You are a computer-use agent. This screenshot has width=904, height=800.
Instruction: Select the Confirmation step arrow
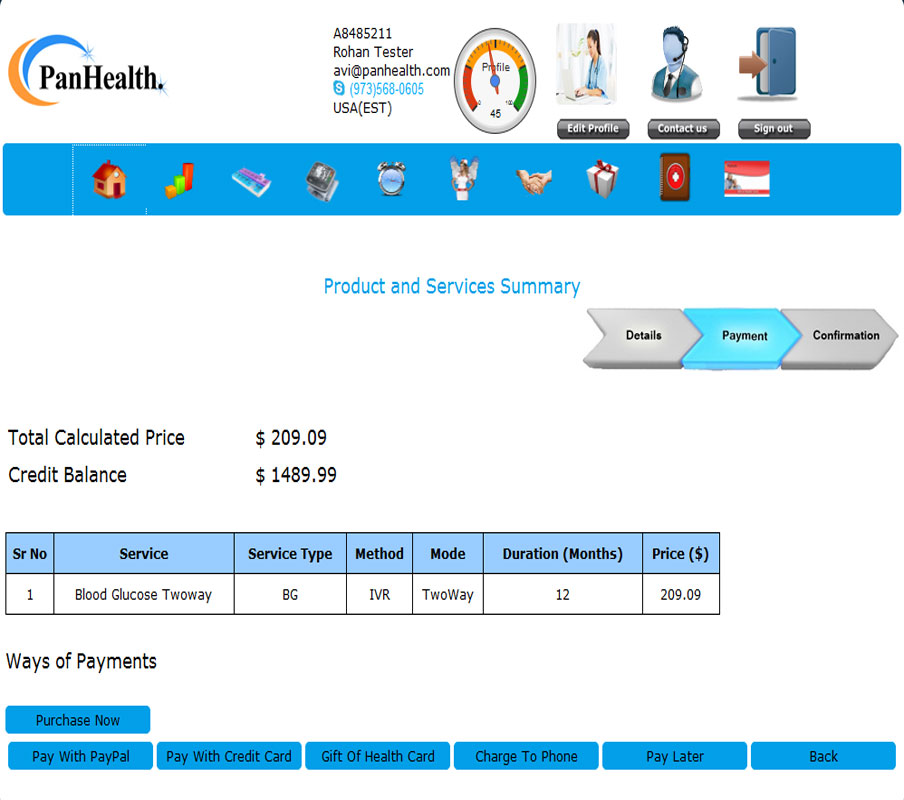pos(844,336)
